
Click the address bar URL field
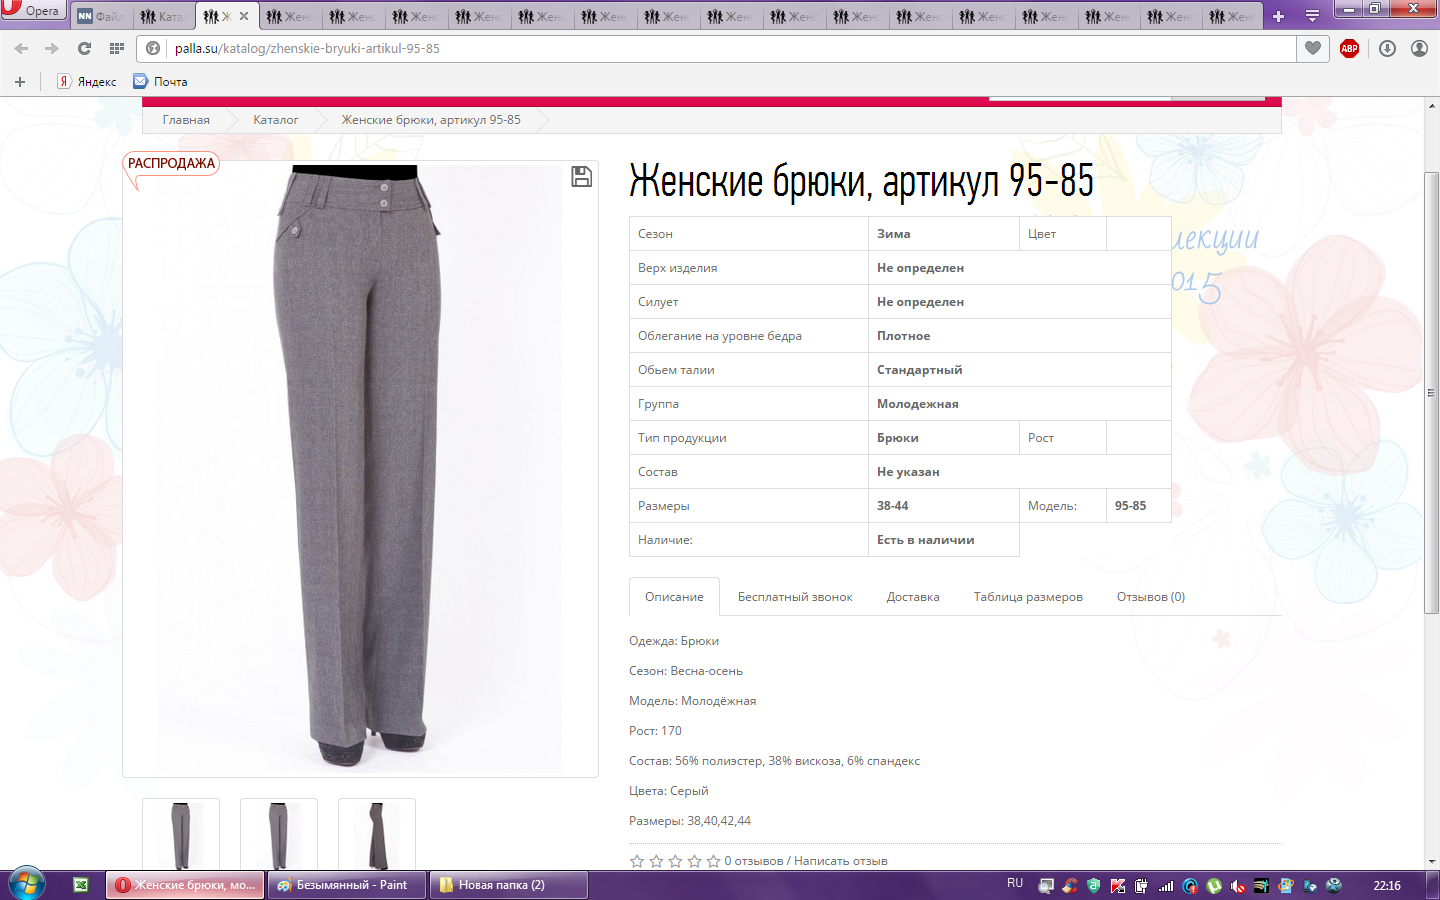pyautogui.click(x=700, y=48)
